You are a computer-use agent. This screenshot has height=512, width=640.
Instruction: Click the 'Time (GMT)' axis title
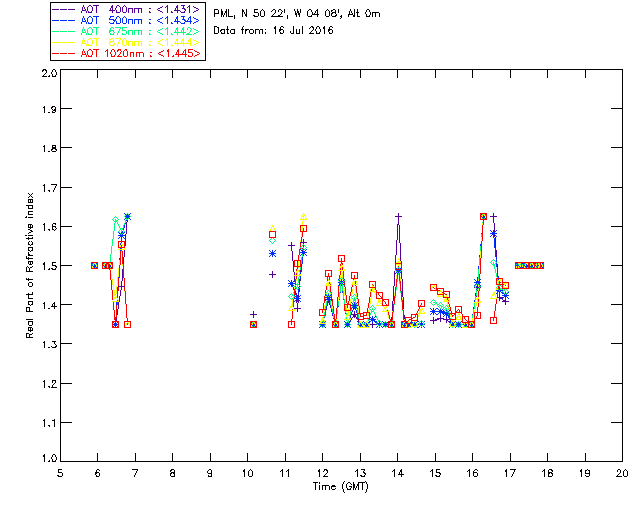coord(341,487)
